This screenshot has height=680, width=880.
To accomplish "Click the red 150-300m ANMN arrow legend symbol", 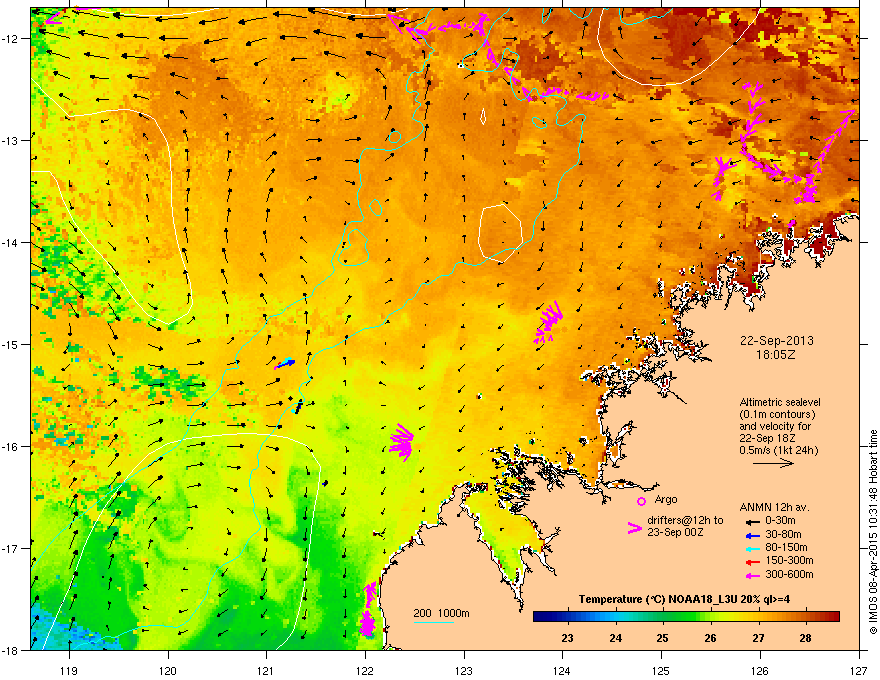I will 752,562.
